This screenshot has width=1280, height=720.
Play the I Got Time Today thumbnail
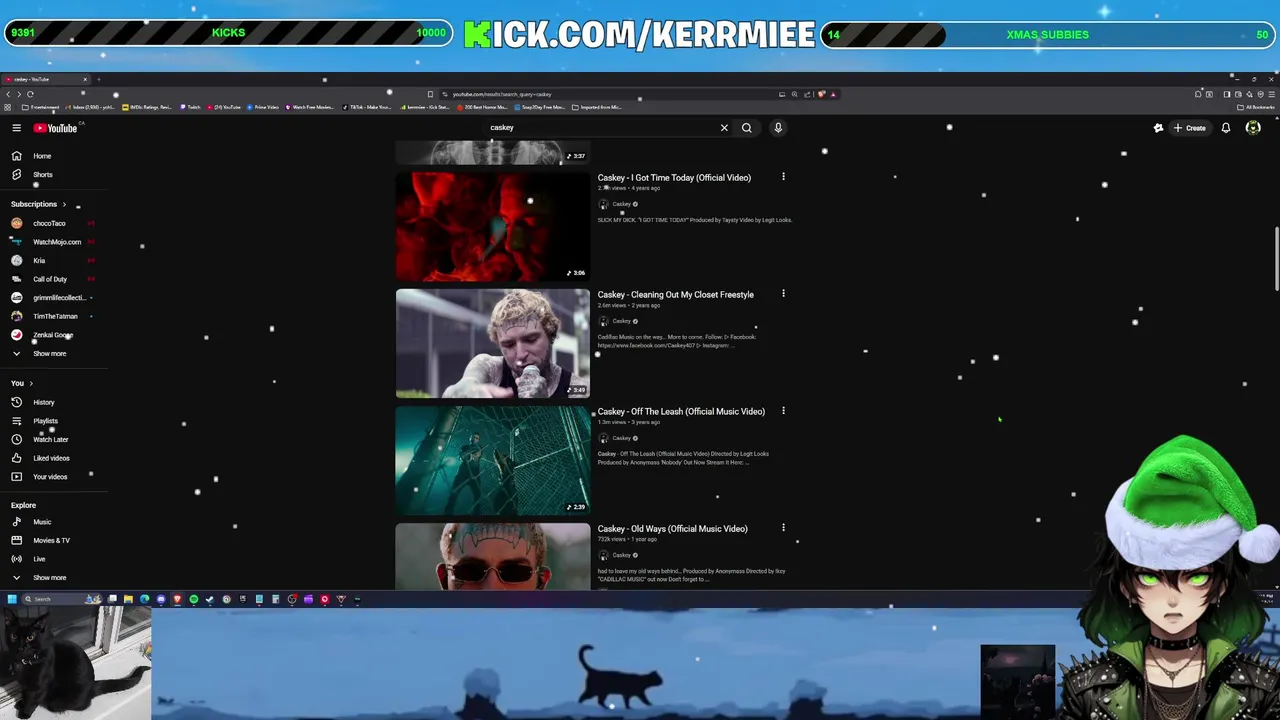point(492,227)
